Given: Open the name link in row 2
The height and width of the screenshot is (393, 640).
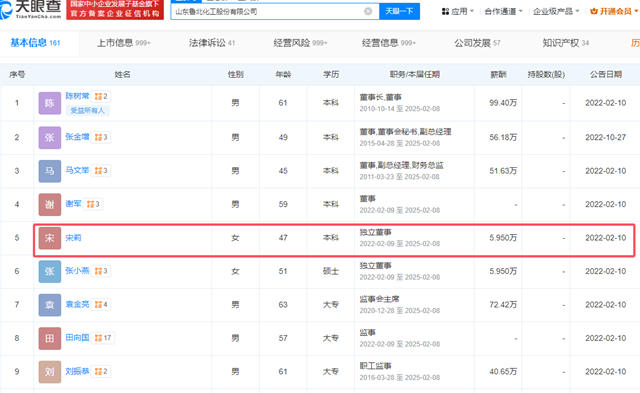Looking at the screenshot, I should (x=77, y=137).
